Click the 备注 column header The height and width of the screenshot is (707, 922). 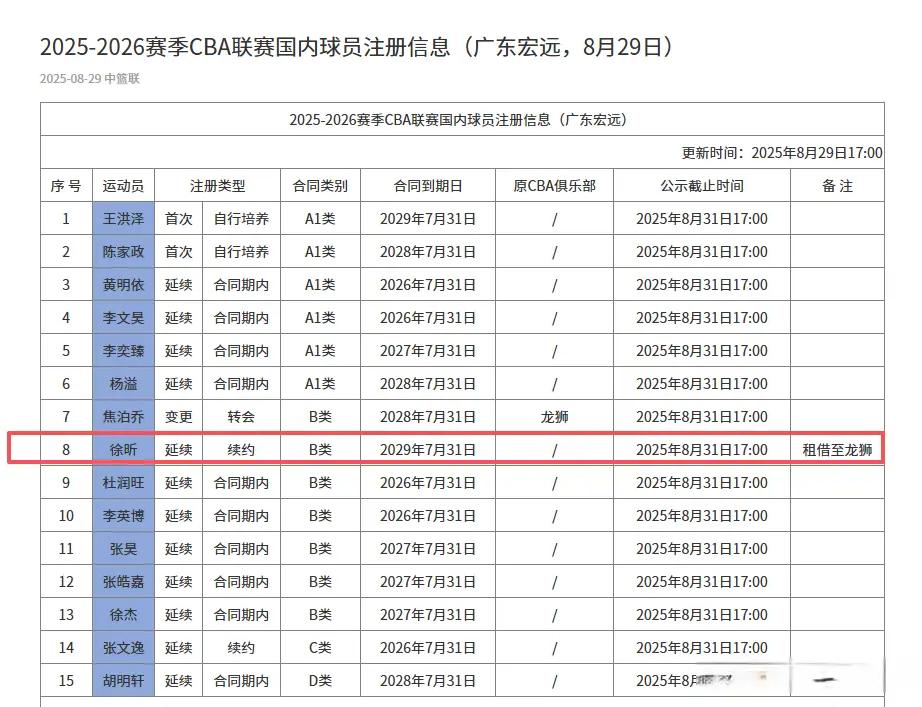pos(837,186)
